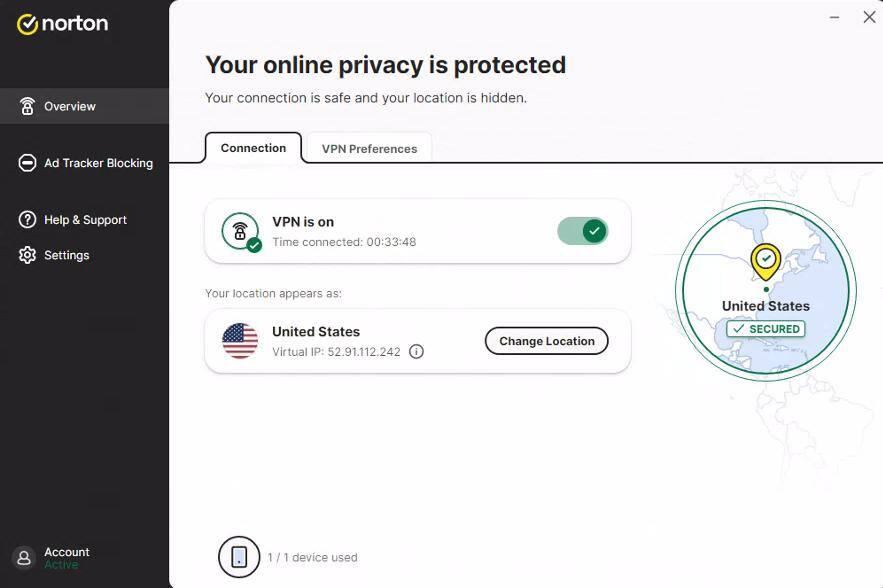Click the Account avatar icon
This screenshot has width=883, height=588.
click(x=23, y=558)
